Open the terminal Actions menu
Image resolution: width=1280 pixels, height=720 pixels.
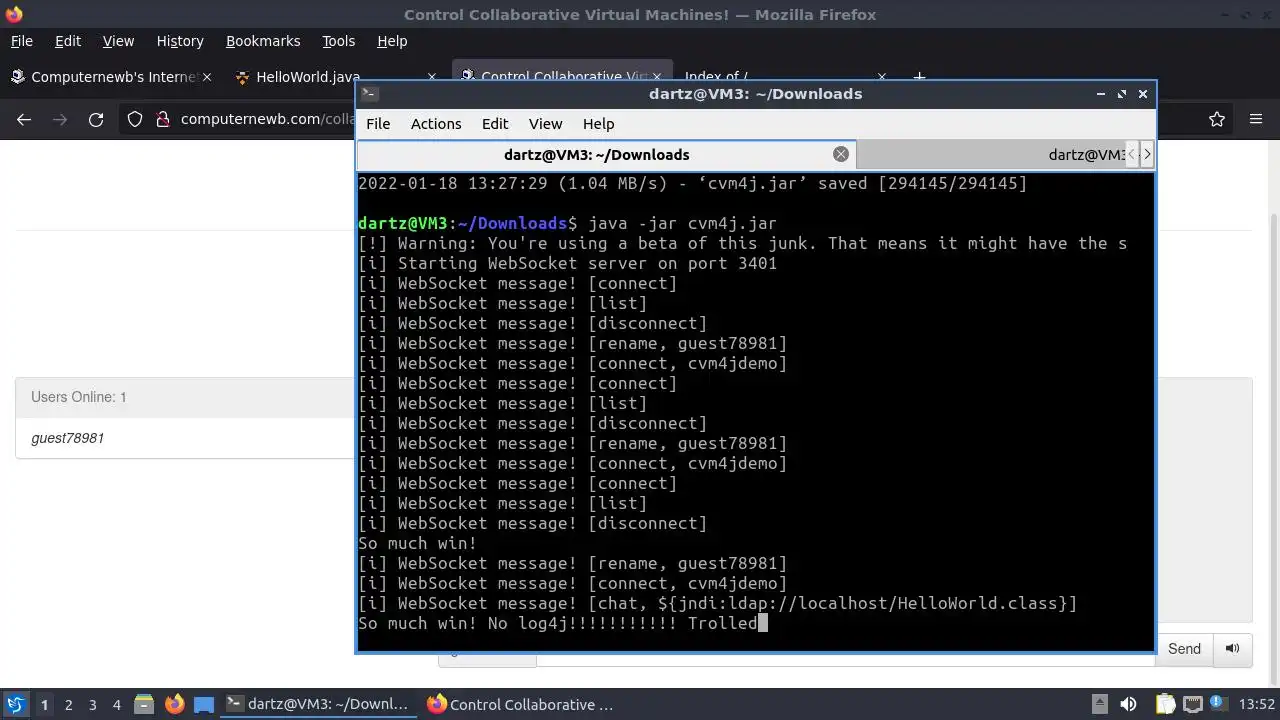point(436,124)
